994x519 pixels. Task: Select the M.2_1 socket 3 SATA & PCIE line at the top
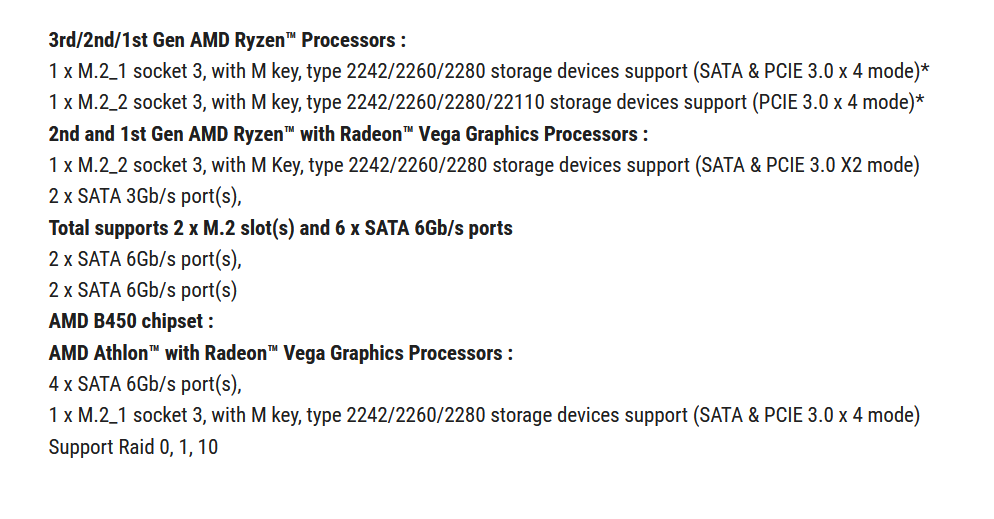pyautogui.click(x=489, y=72)
